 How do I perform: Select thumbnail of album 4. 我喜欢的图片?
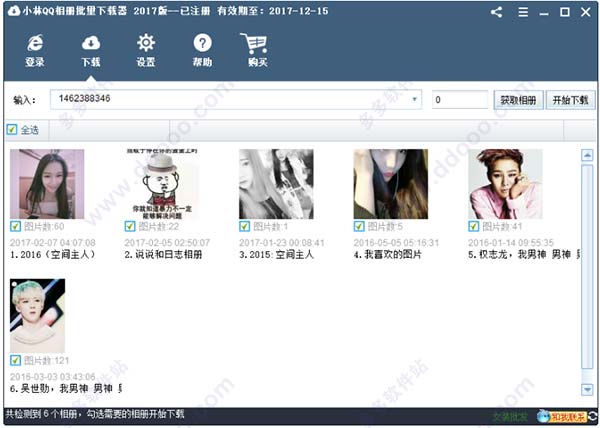tap(390, 184)
